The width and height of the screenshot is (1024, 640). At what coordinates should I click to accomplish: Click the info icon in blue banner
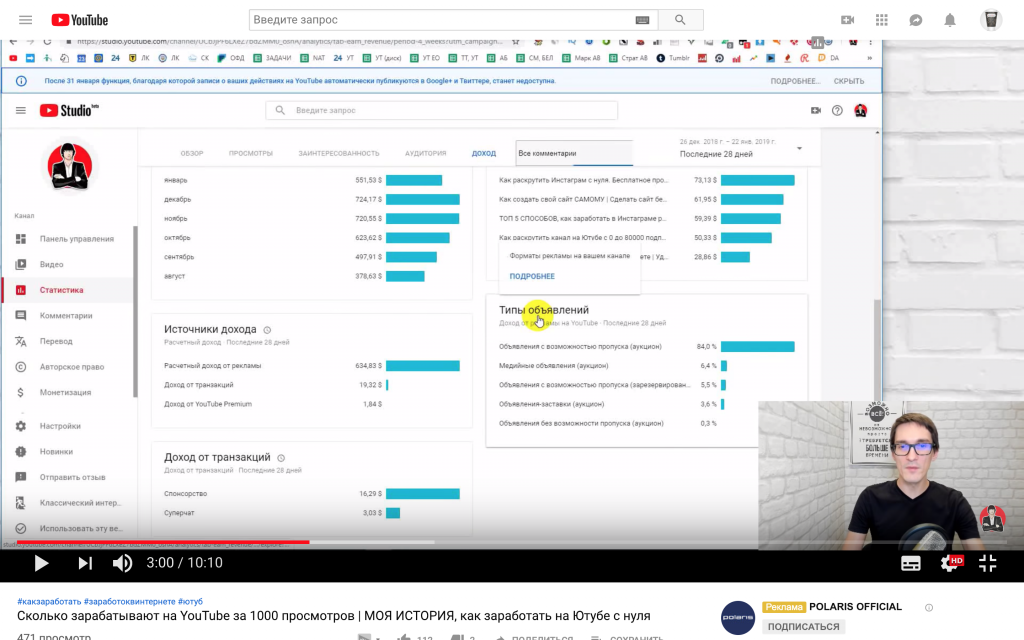point(22,81)
